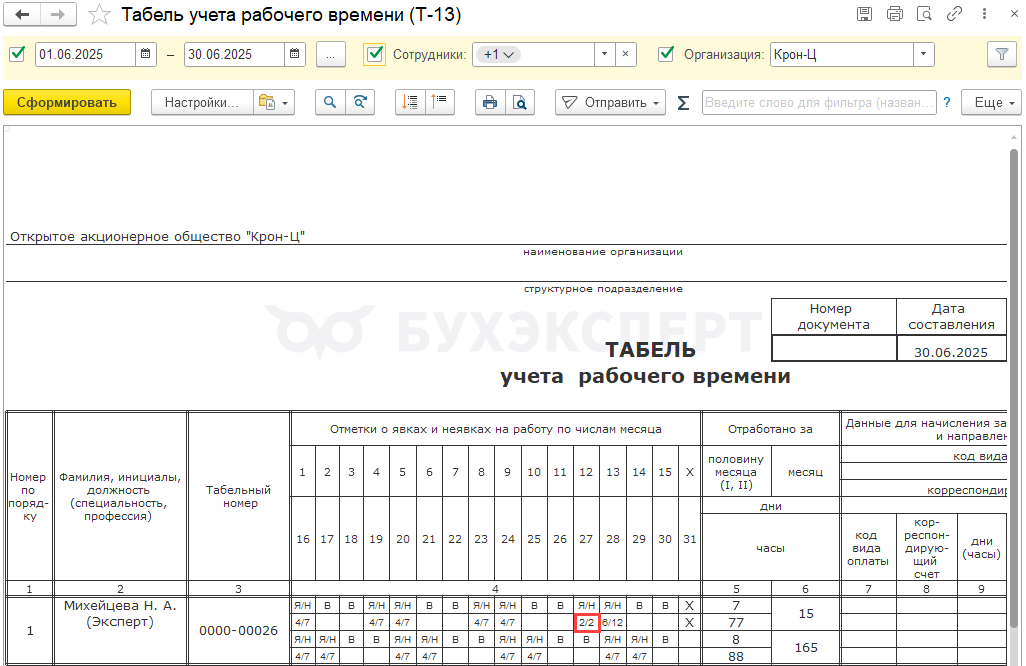Click the magnifier search icon
Viewport: 1026px width, 666px height.
pyautogui.click(x=330, y=103)
